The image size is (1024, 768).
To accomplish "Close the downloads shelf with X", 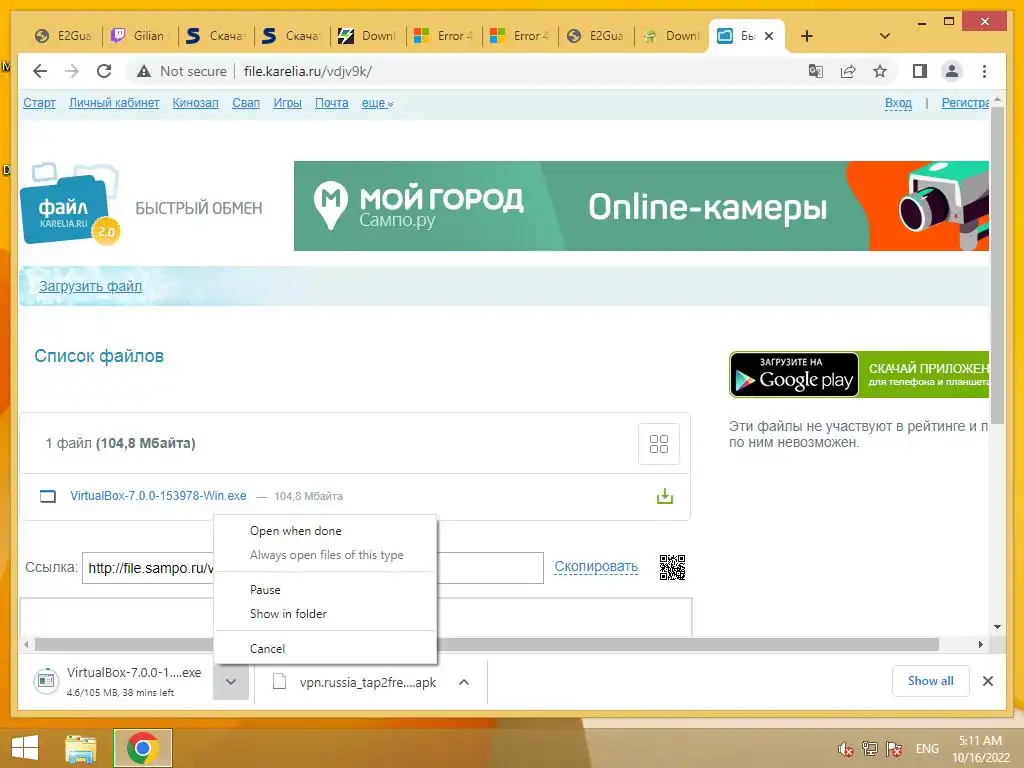I will [x=988, y=681].
